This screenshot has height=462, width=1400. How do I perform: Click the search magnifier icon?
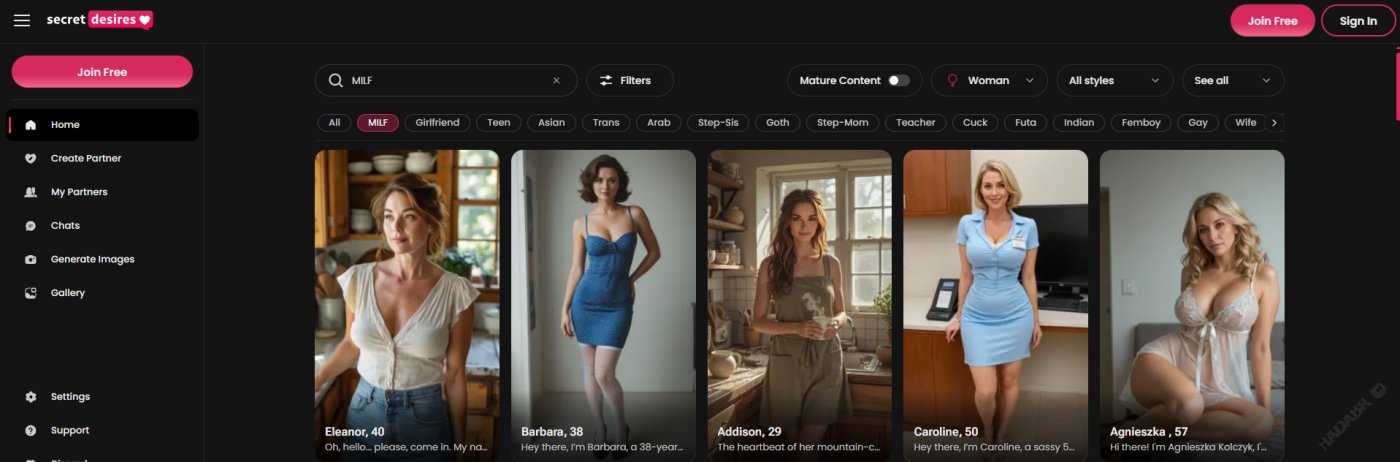(x=336, y=81)
